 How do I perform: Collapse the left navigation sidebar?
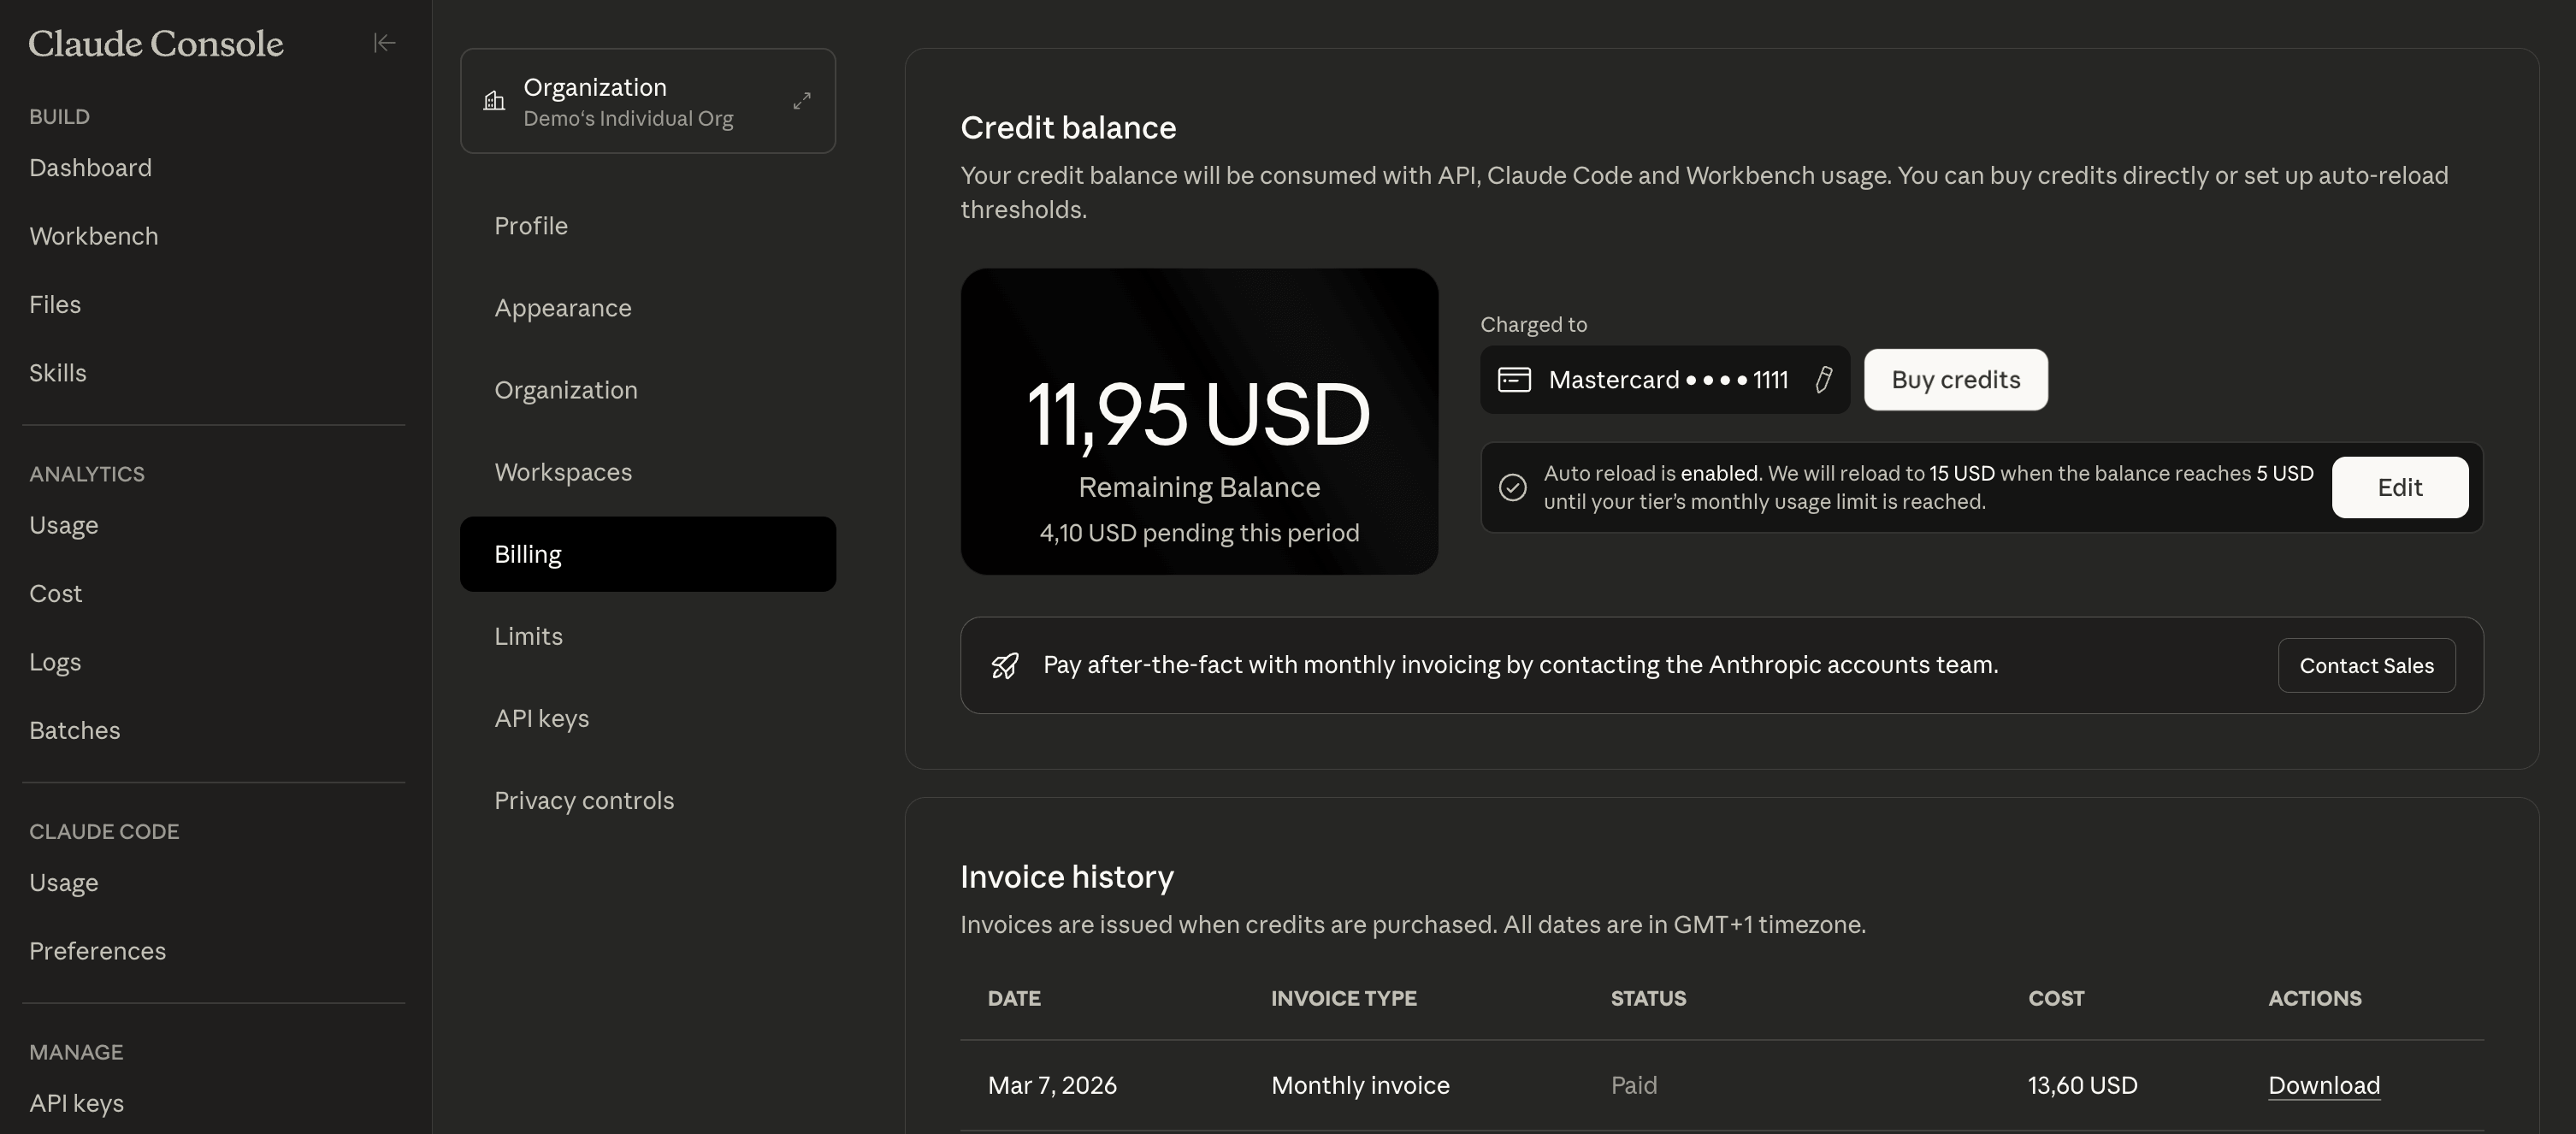pos(384,42)
